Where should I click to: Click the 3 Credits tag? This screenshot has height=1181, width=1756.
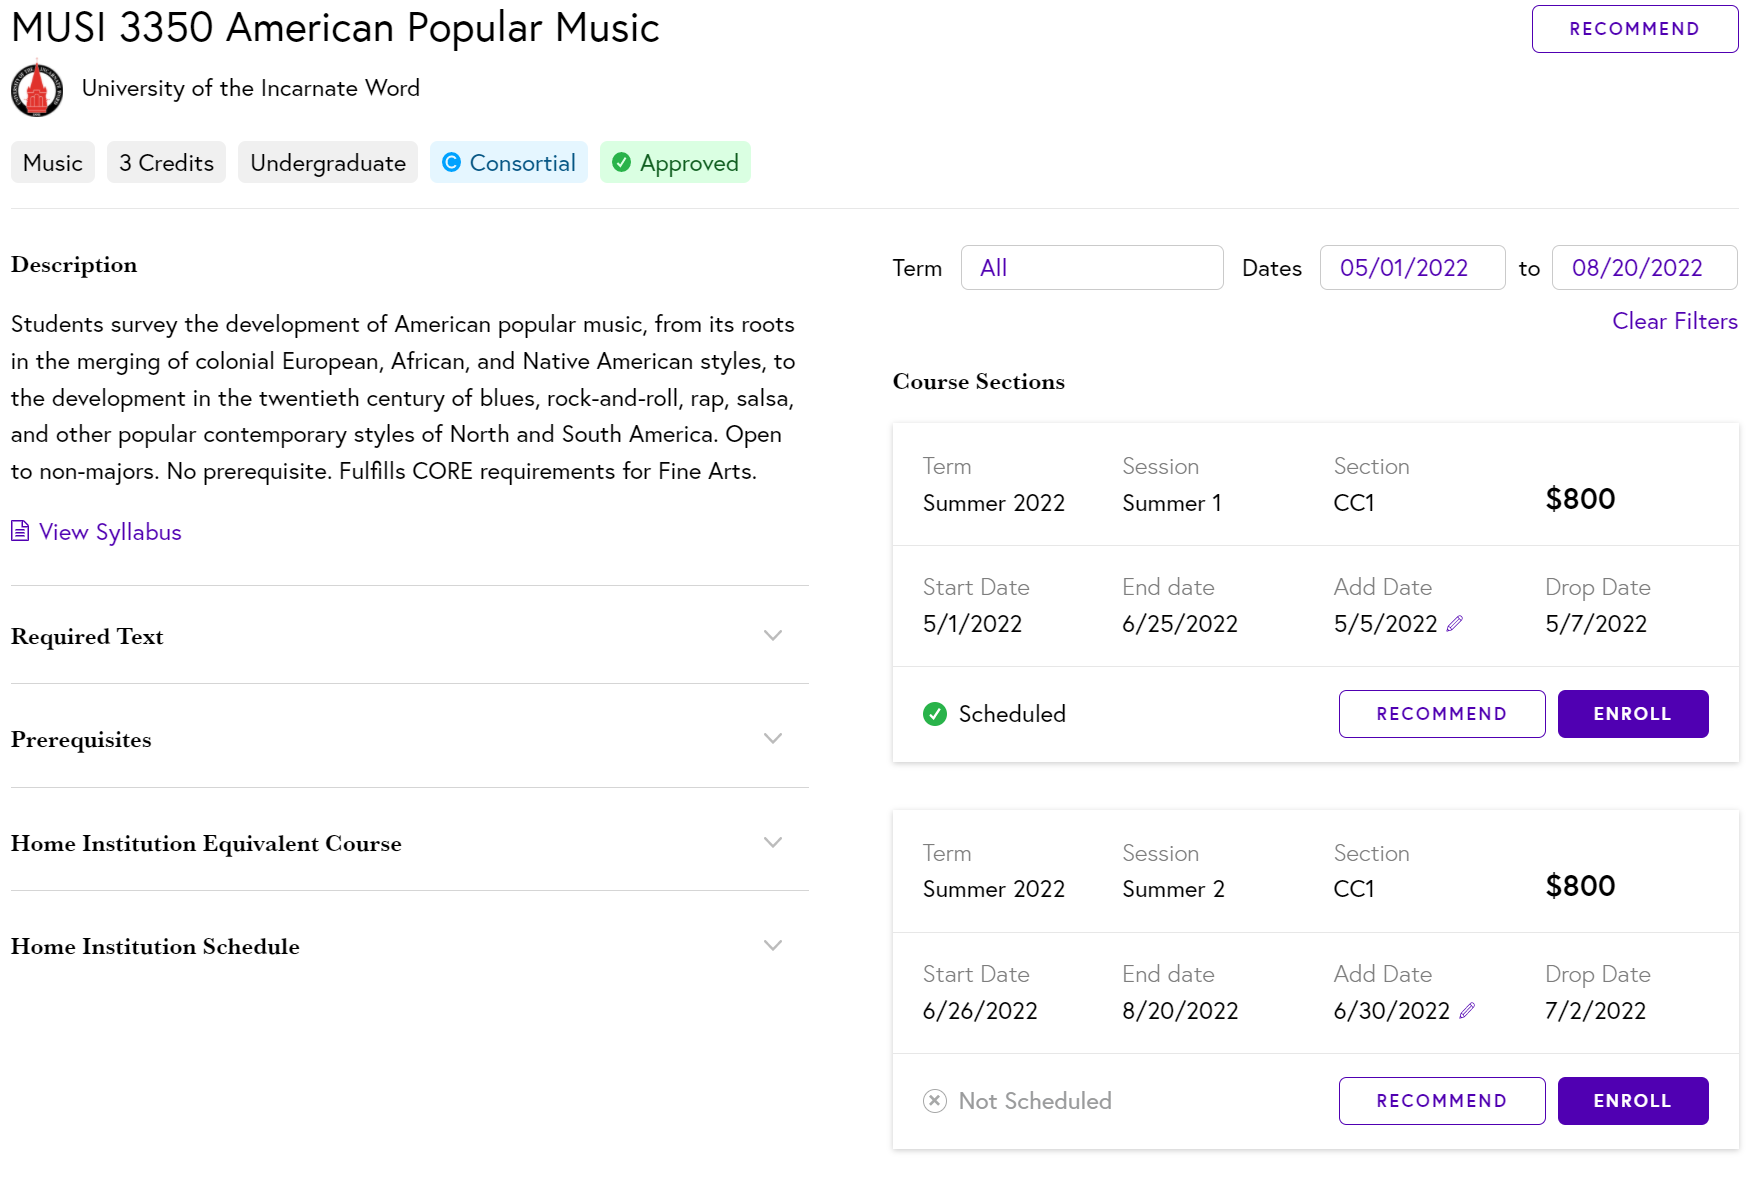(x=166, y=162)
